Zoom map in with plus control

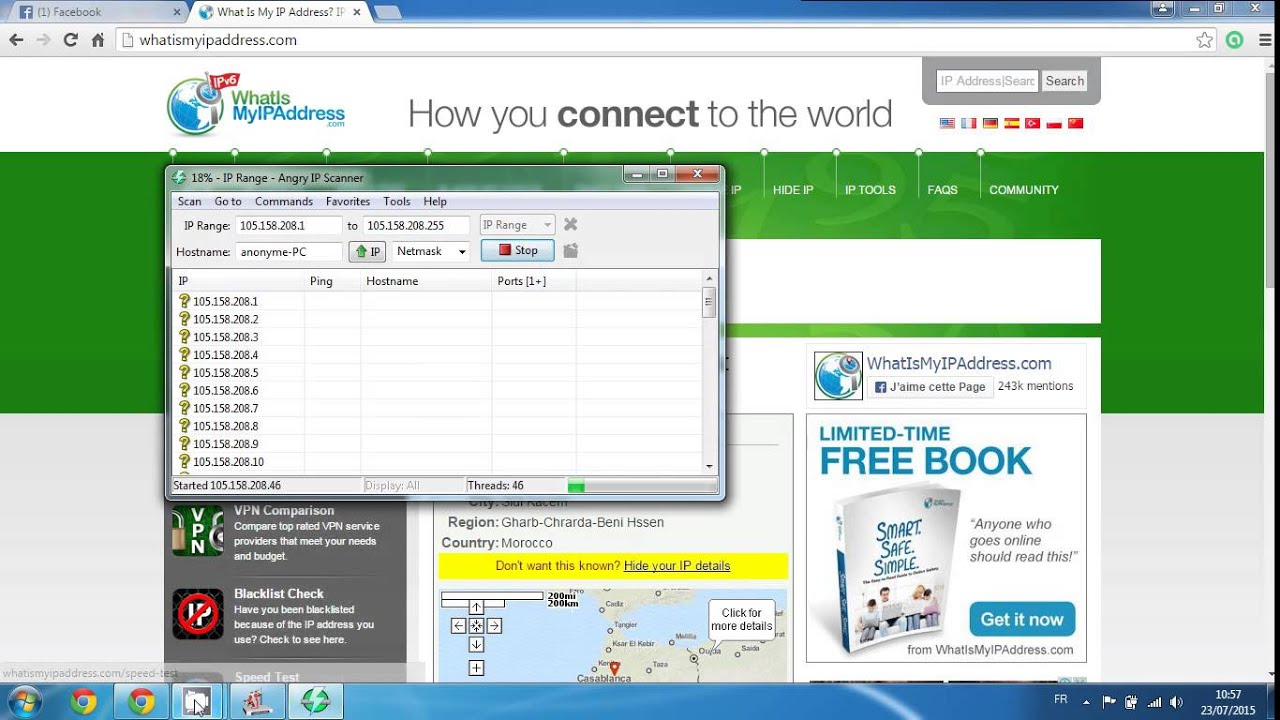click(476, 668)
